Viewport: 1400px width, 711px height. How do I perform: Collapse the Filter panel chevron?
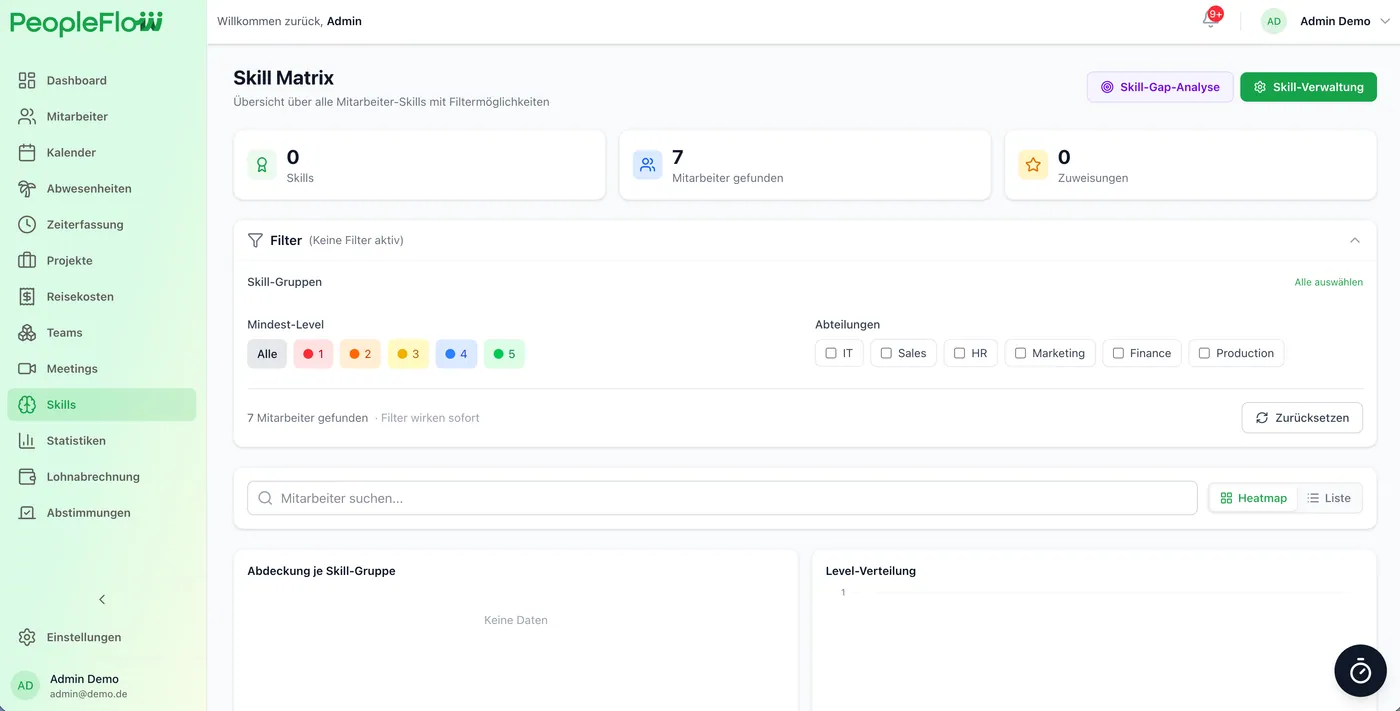point(1355,240)
